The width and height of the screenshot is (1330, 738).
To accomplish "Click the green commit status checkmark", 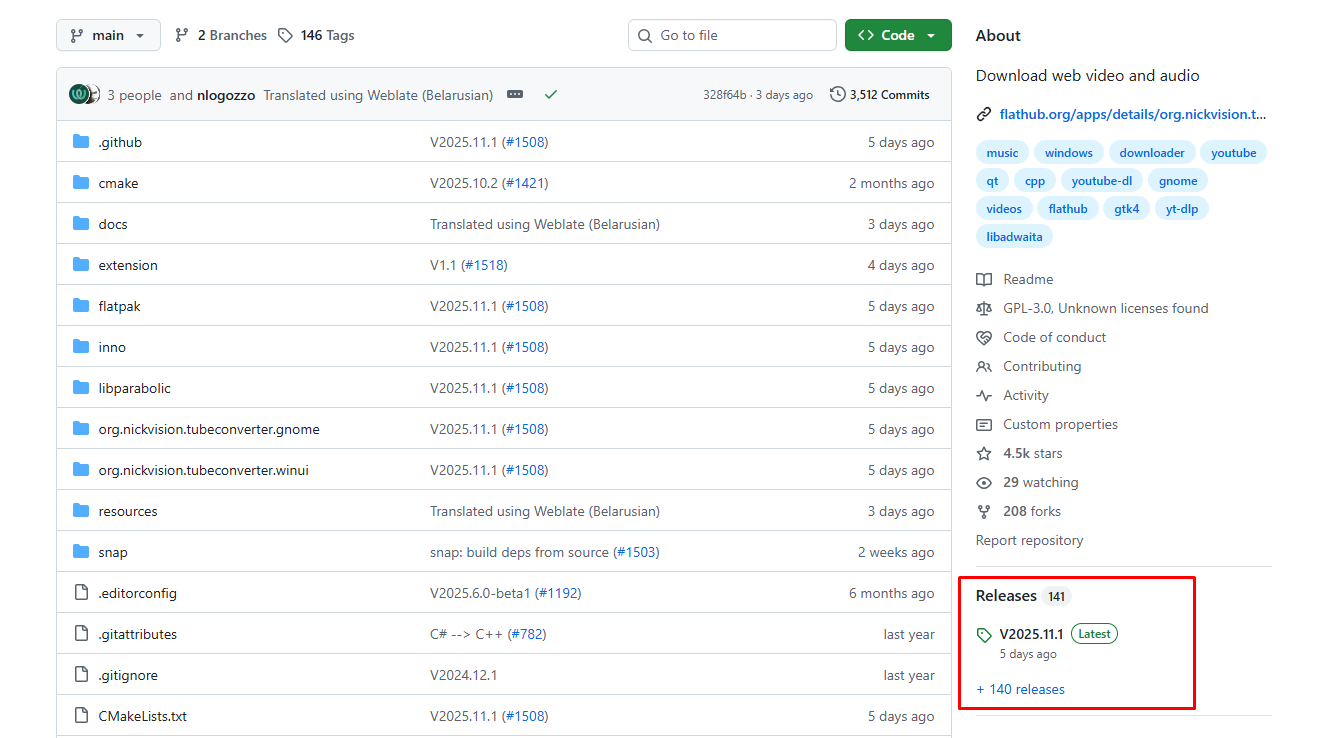I will (x=551, y=95).
